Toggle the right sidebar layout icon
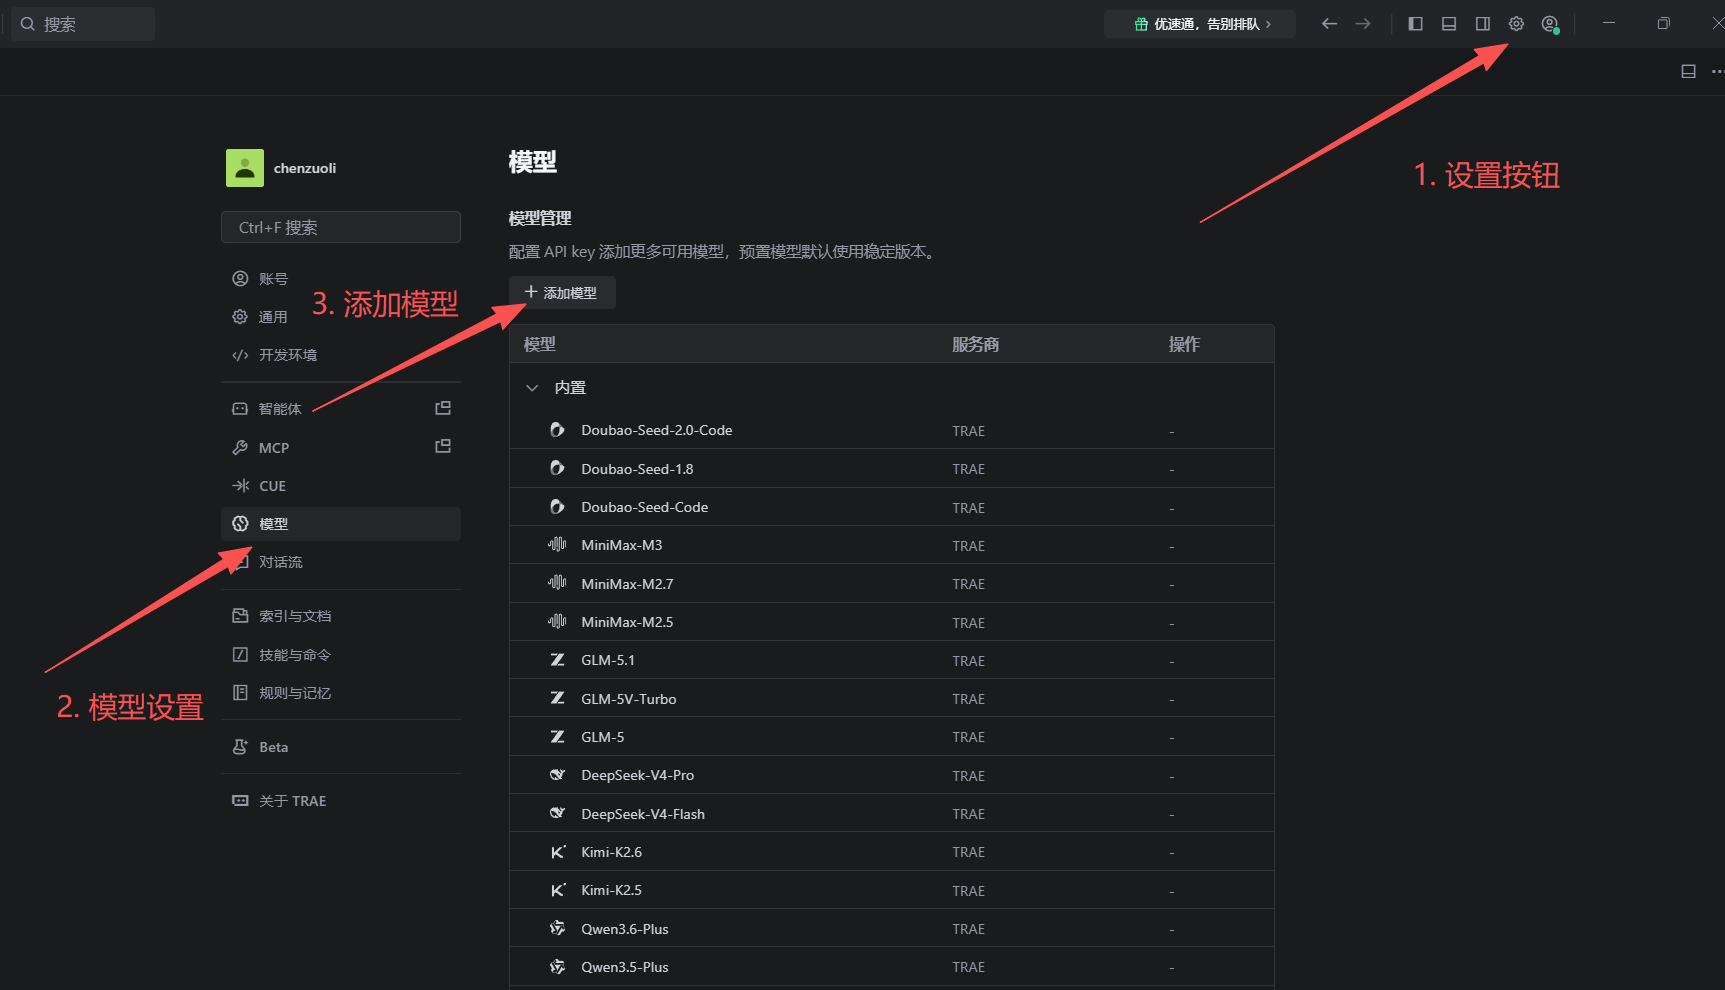Screen dimensions: 1725x990 tap(1483, 24)
